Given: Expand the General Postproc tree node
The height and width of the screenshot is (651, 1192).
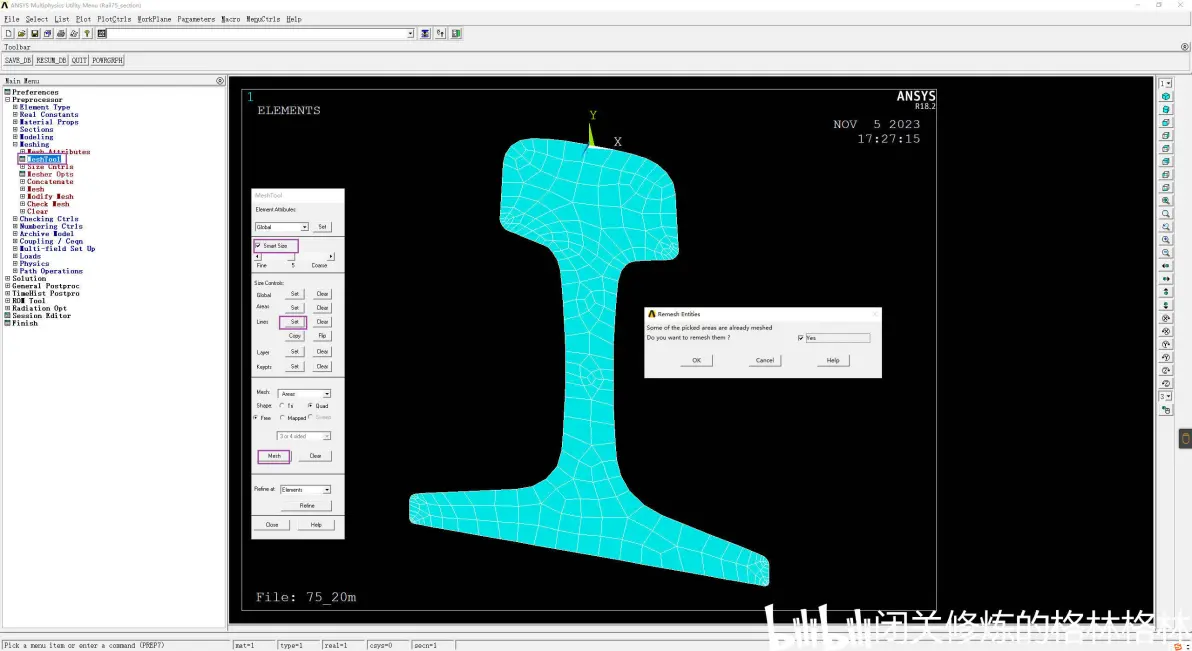Looking at the screenshot, I should coord(8,286).
